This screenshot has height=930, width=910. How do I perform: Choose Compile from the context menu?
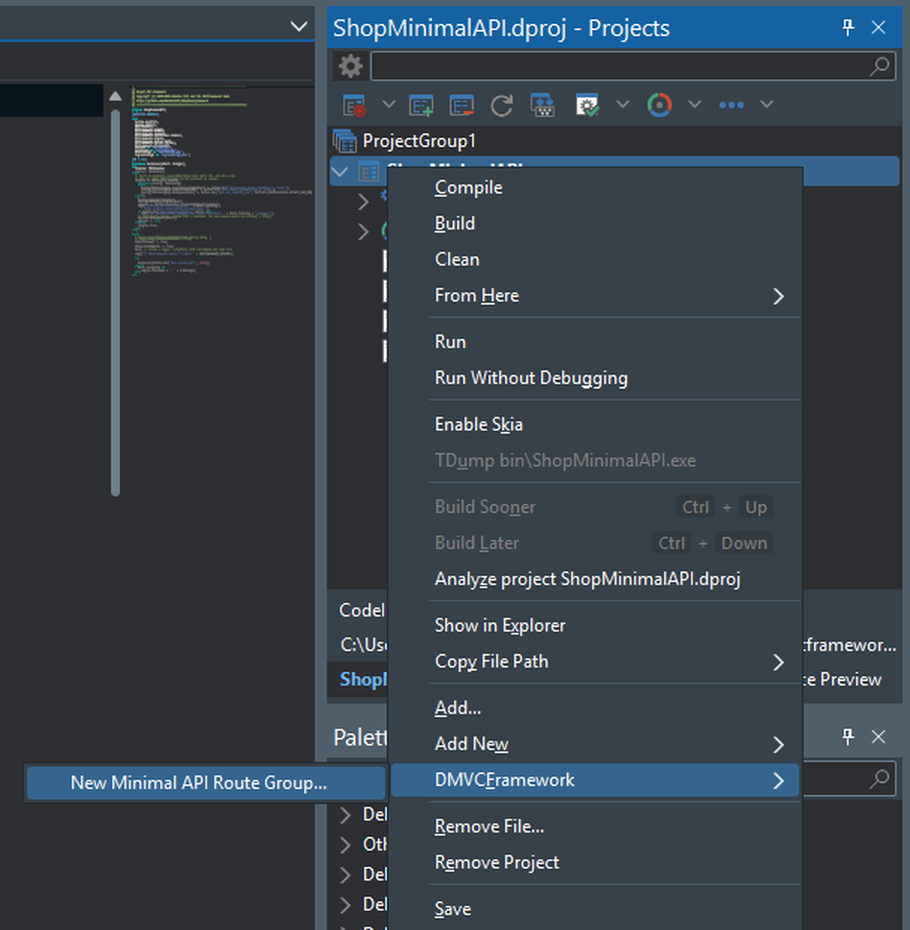pos(595,187)
